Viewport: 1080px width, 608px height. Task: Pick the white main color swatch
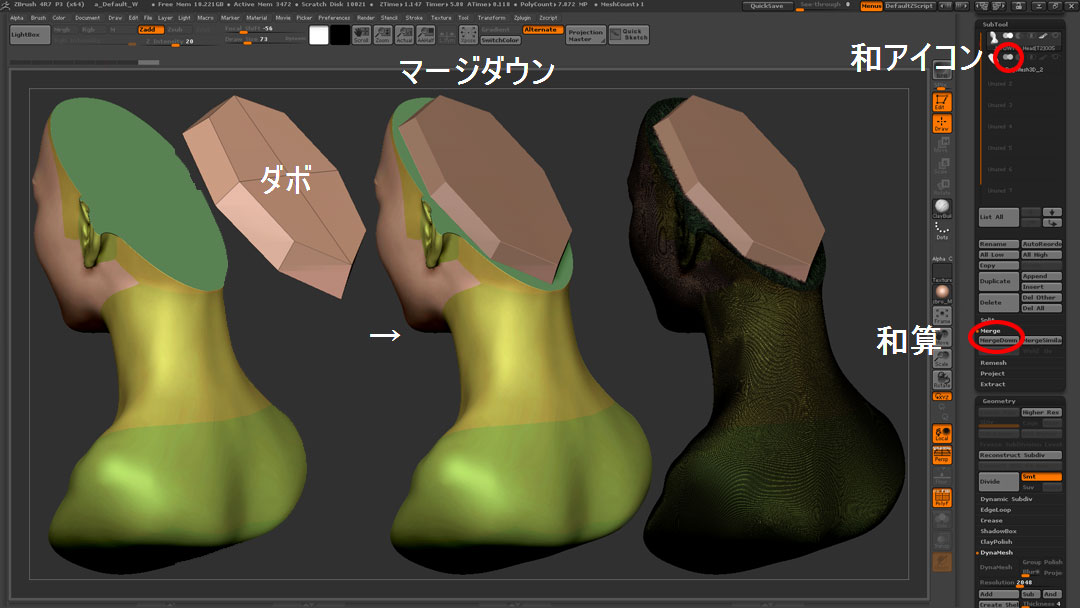tap(319, 35)
